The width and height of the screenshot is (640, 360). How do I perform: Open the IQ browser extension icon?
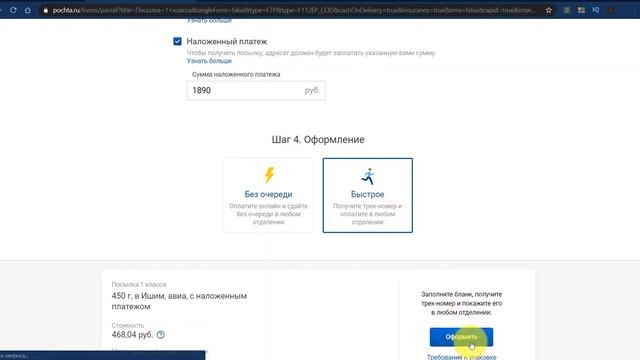tap(596, 10)
